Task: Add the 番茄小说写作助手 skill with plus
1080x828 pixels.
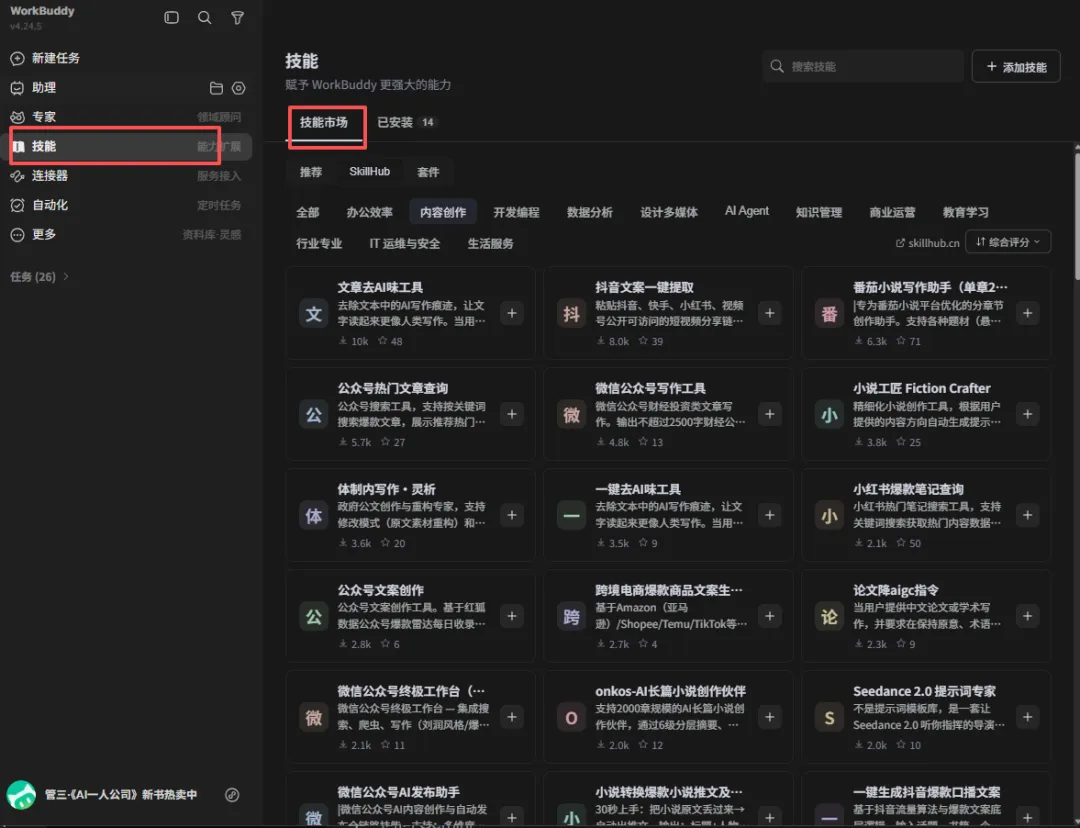Action: coord(1027,313)
